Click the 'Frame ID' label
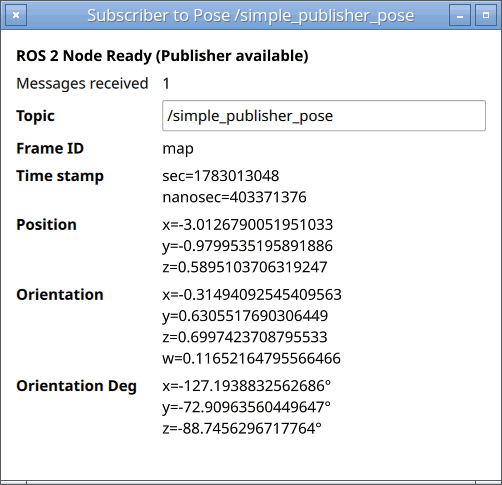Image resolution: width=502 pixels, height=485 pixels. tap(50, 148)
